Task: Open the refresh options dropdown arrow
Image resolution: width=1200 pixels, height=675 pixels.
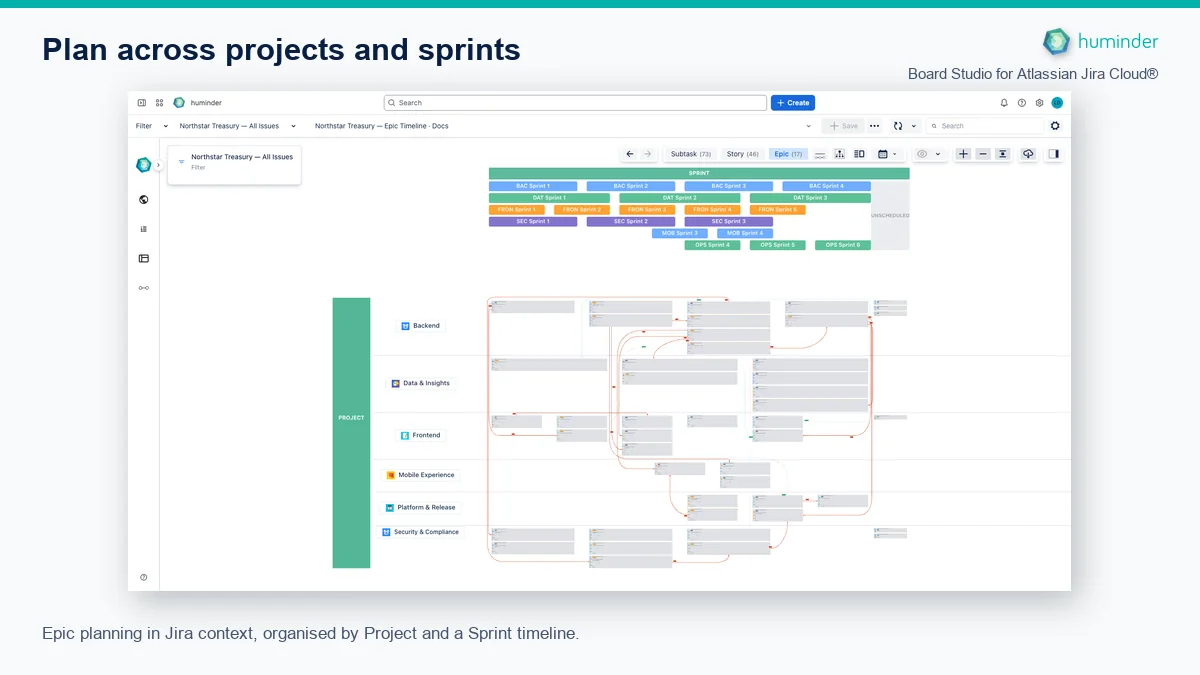Action: [913, 126]
